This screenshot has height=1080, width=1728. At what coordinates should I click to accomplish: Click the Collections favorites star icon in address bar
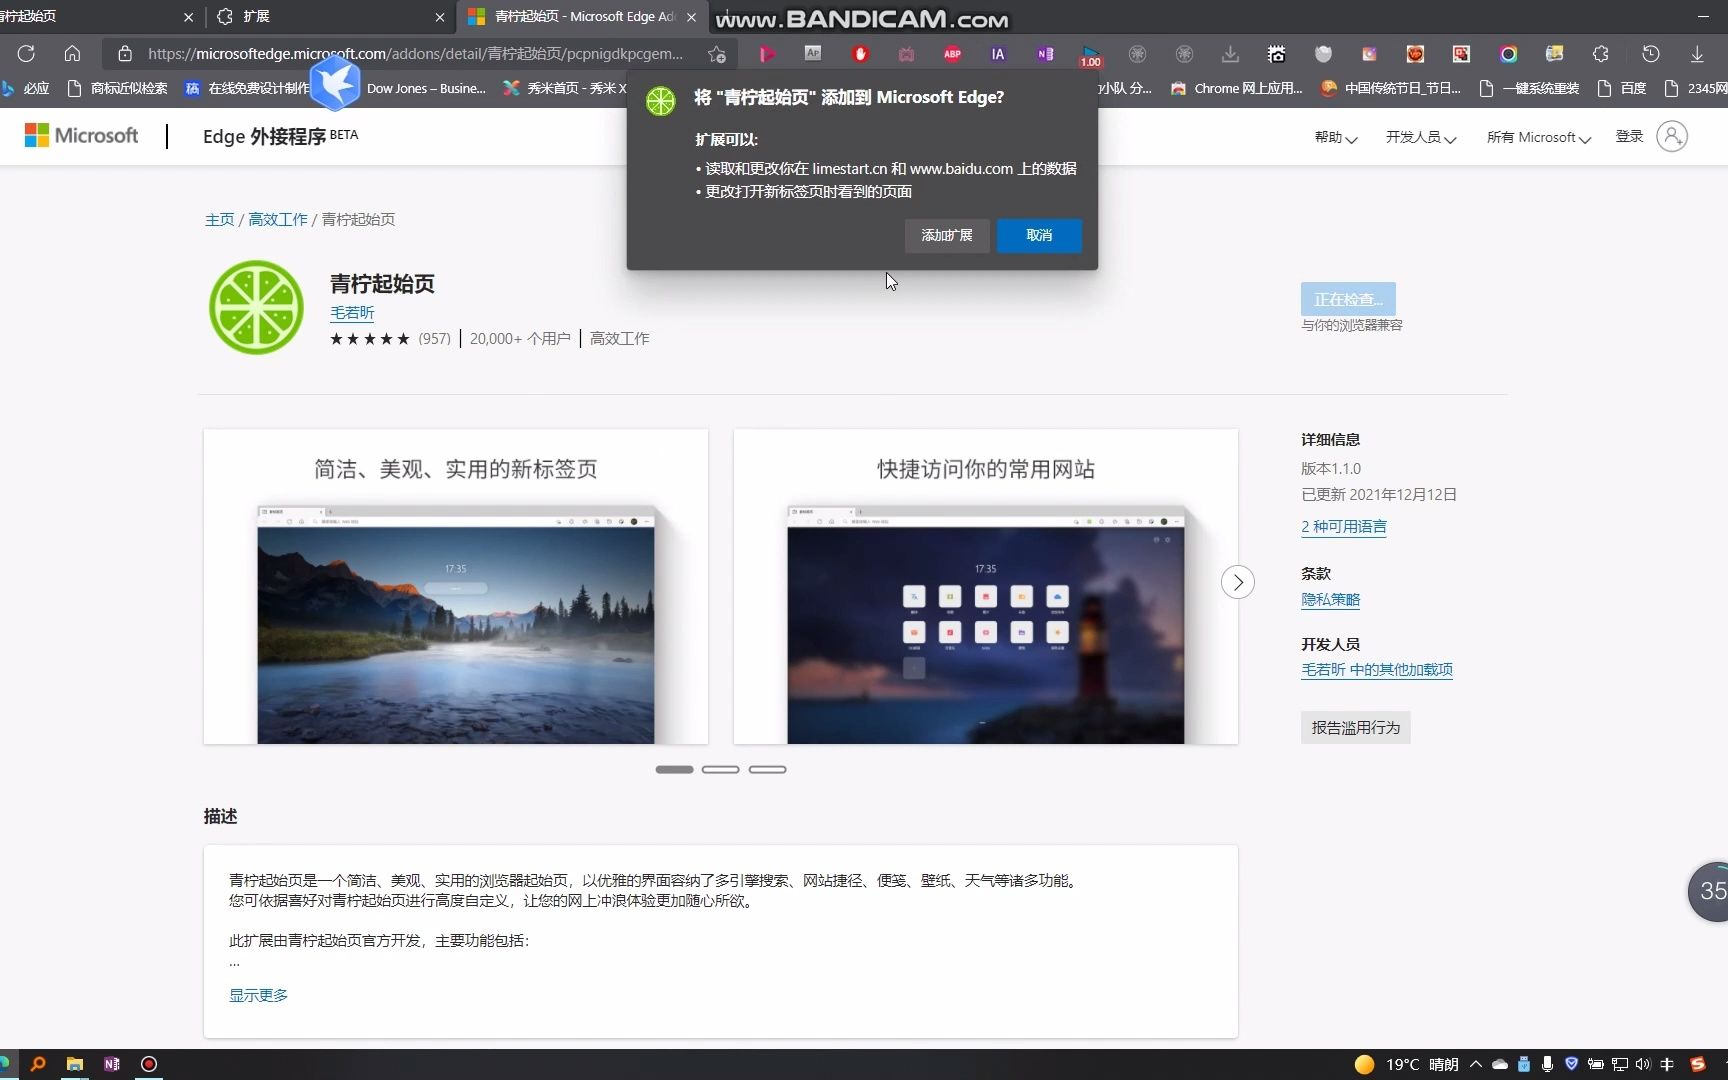coord(715,55)
